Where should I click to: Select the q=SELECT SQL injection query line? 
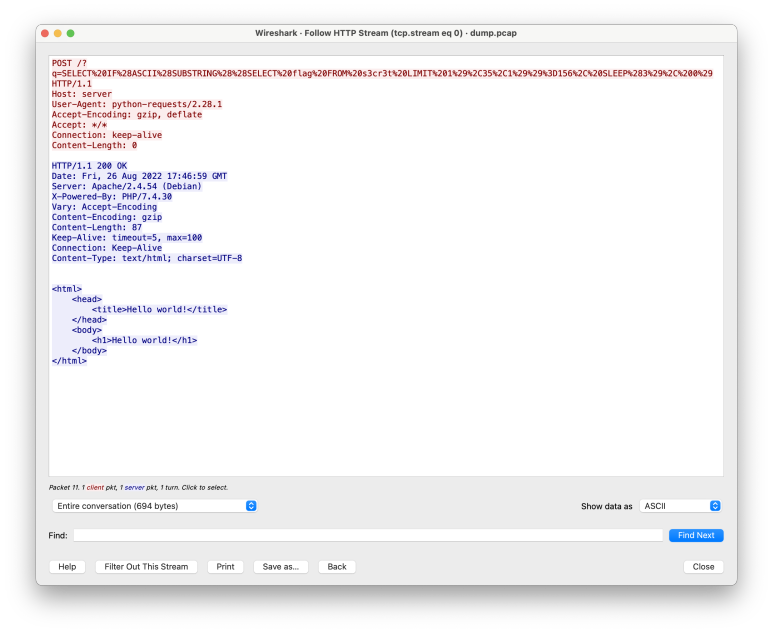pyautogui.click(x=382, y=73)
